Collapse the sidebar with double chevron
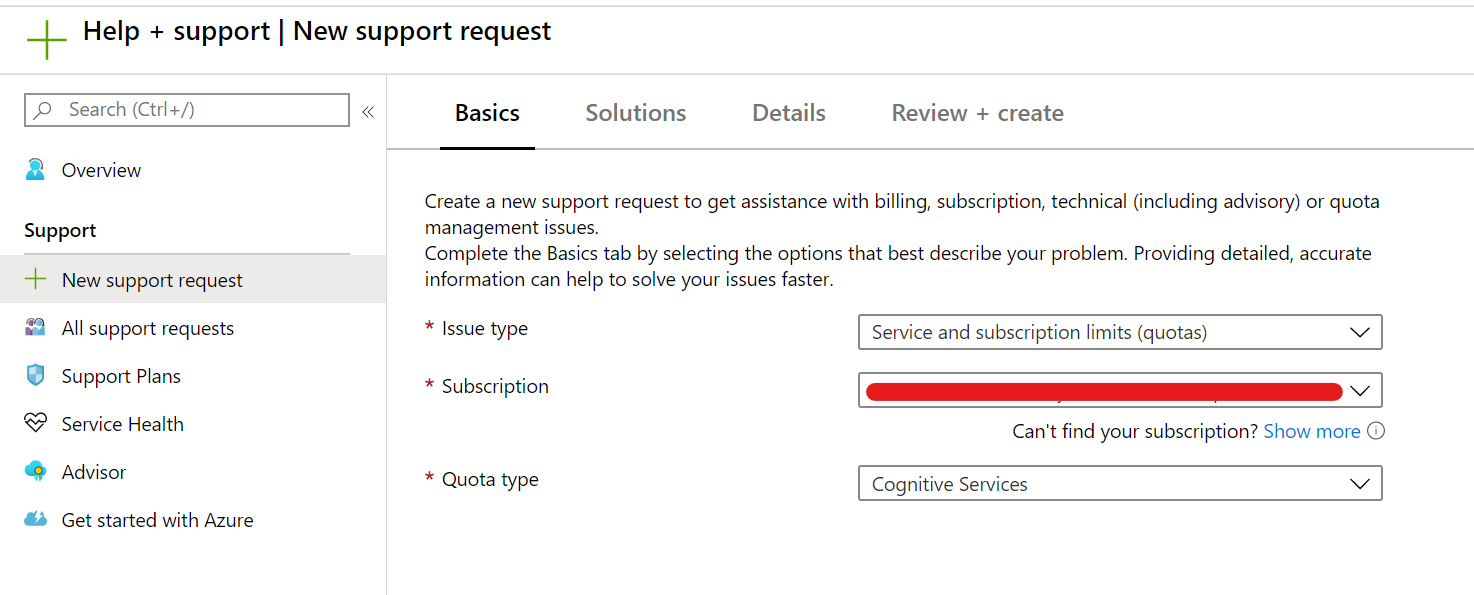 pos(368,111)
